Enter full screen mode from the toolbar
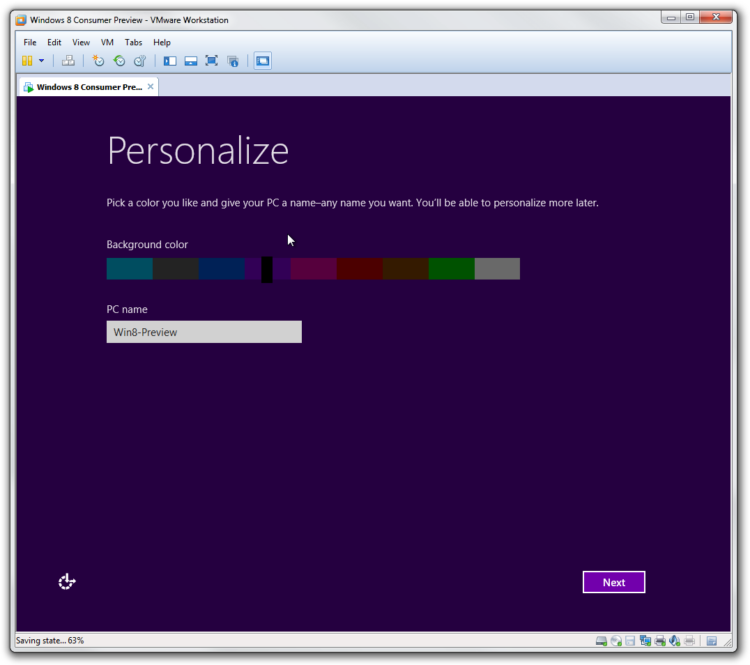Screen dimensions: 750x665 (x=211, y=61)
